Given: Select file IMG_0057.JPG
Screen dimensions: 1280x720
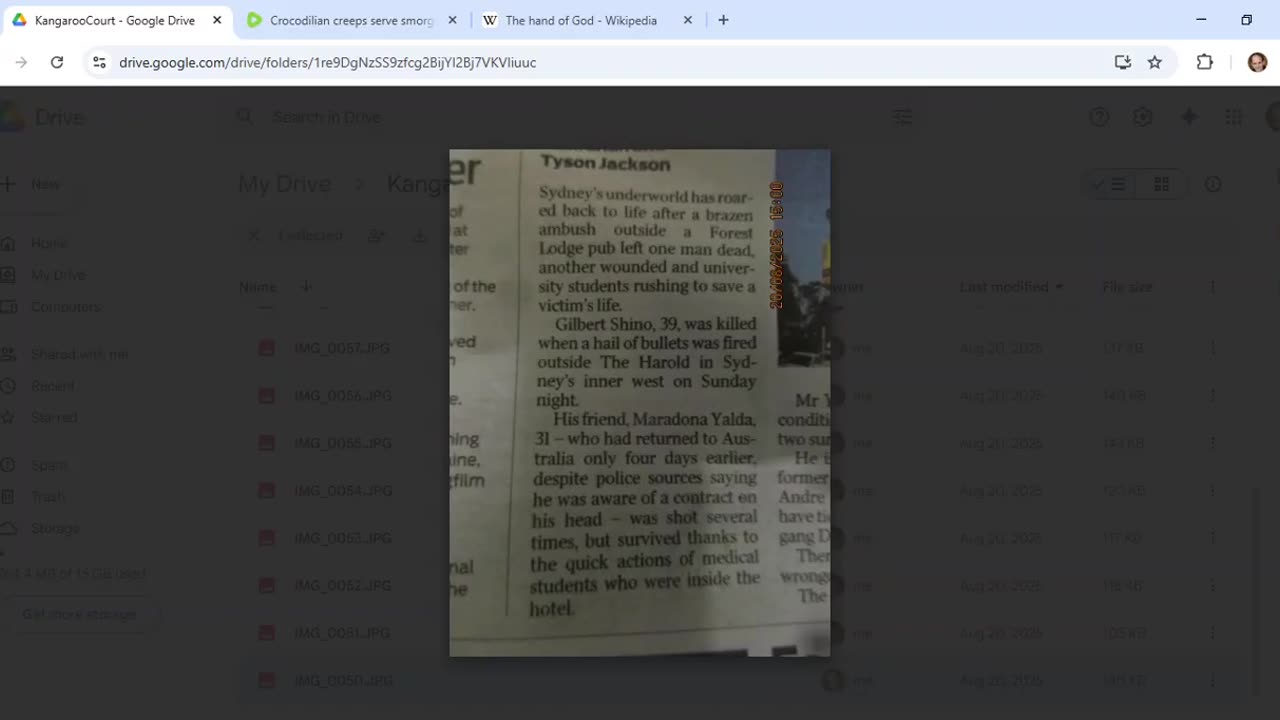Looking at the screenshot, I should pos(342,348).
